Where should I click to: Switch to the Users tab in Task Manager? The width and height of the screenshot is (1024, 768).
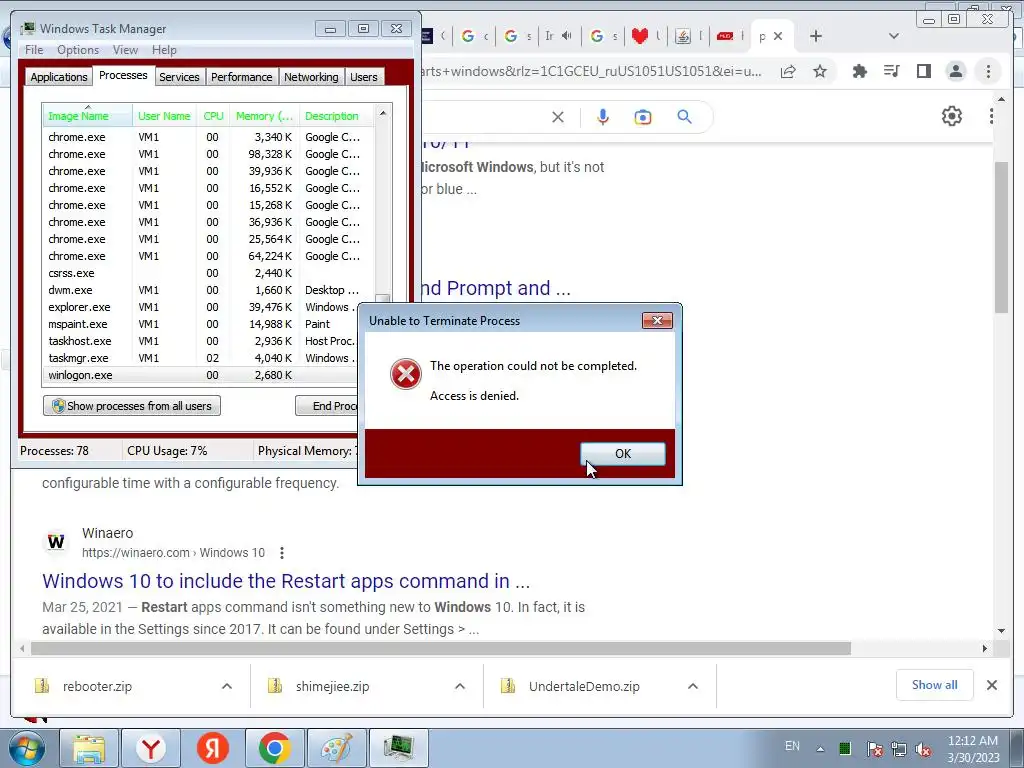(364, 77)
